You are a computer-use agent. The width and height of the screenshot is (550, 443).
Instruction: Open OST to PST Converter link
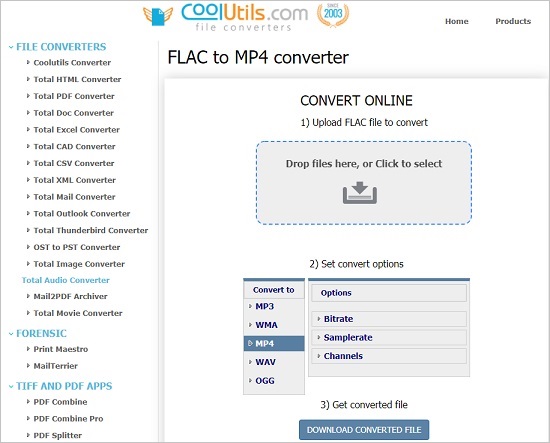(x=77, y=247)
